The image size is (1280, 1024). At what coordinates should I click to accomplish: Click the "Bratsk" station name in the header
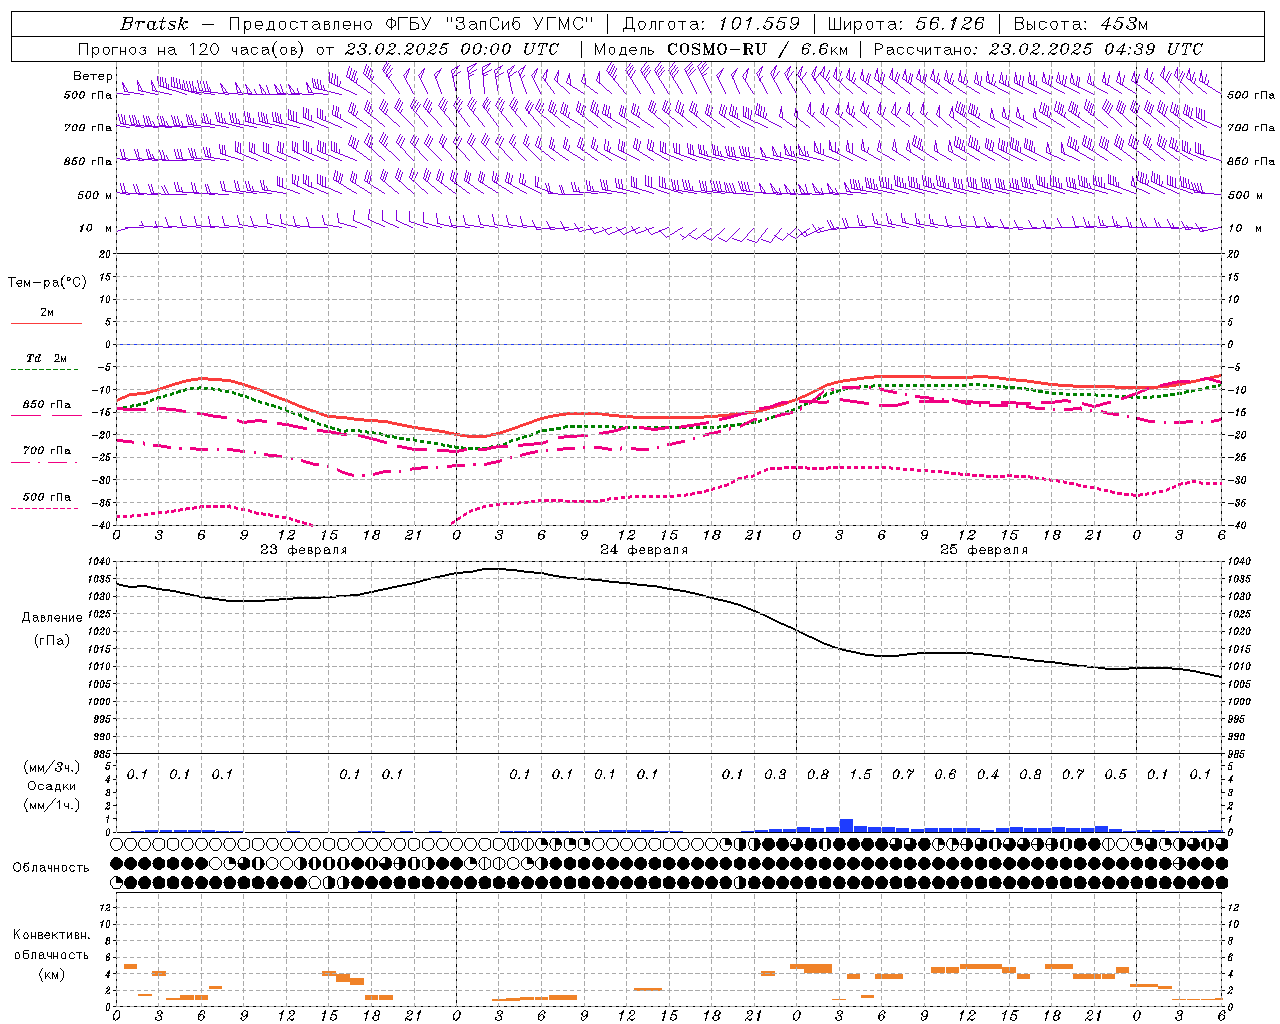coord(154,24)
